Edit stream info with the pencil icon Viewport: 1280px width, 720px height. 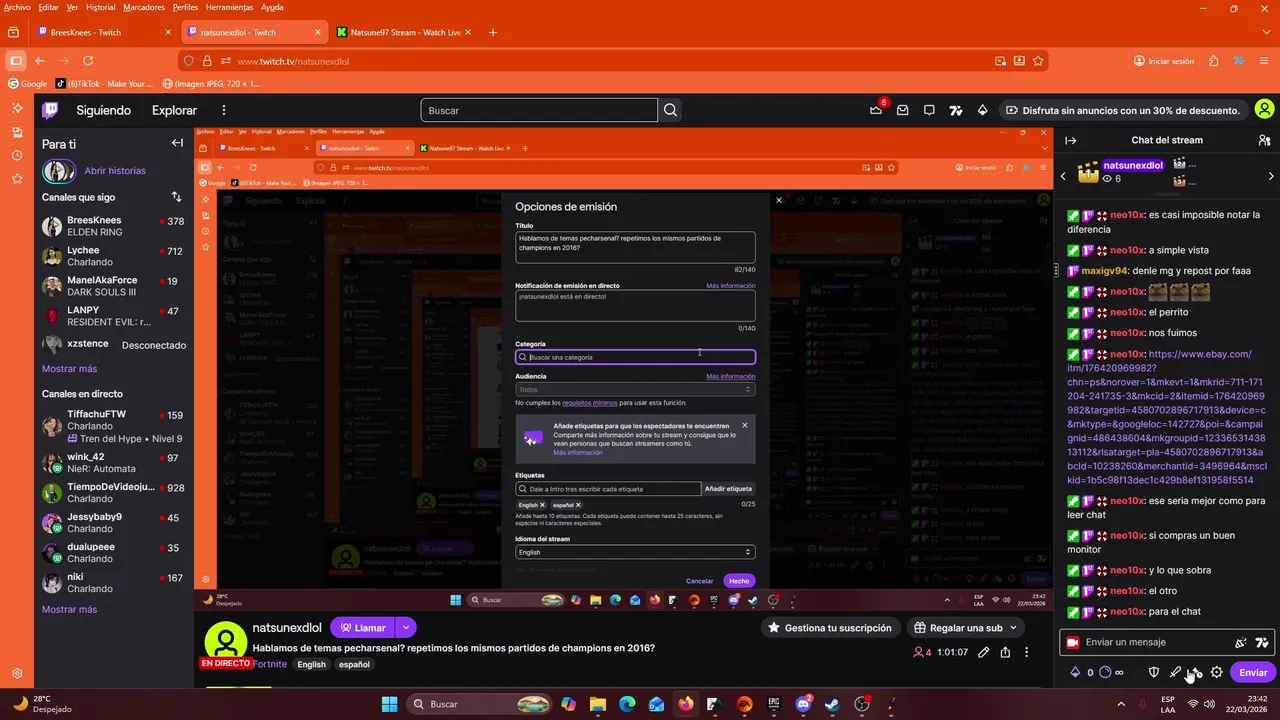pyautogui.click(x=984, y=652)
